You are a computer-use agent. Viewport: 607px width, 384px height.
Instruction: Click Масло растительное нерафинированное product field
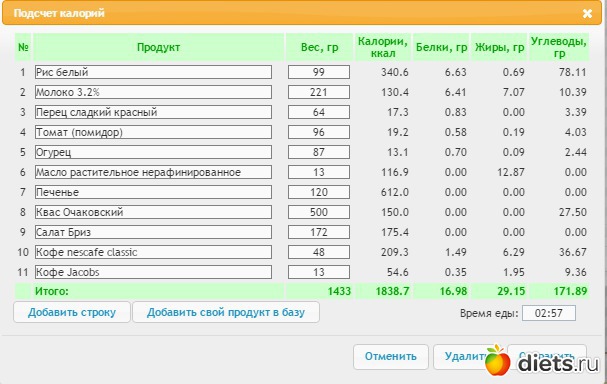pyautogui.click(x=153, y=172)
